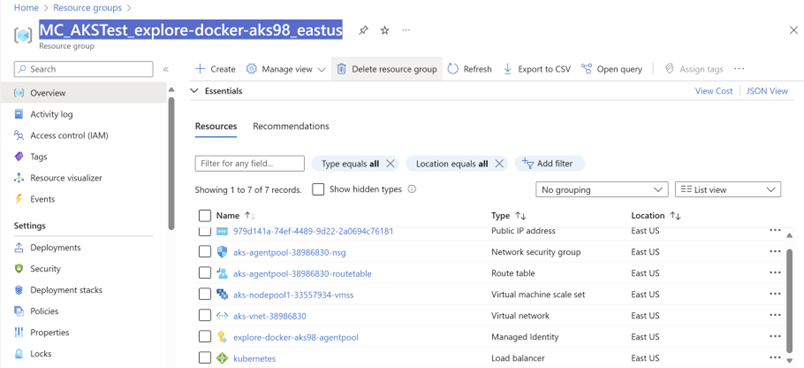
Task: Click the Deployment stacks icon
Action: pyautogui.click(x=19, y=290)
